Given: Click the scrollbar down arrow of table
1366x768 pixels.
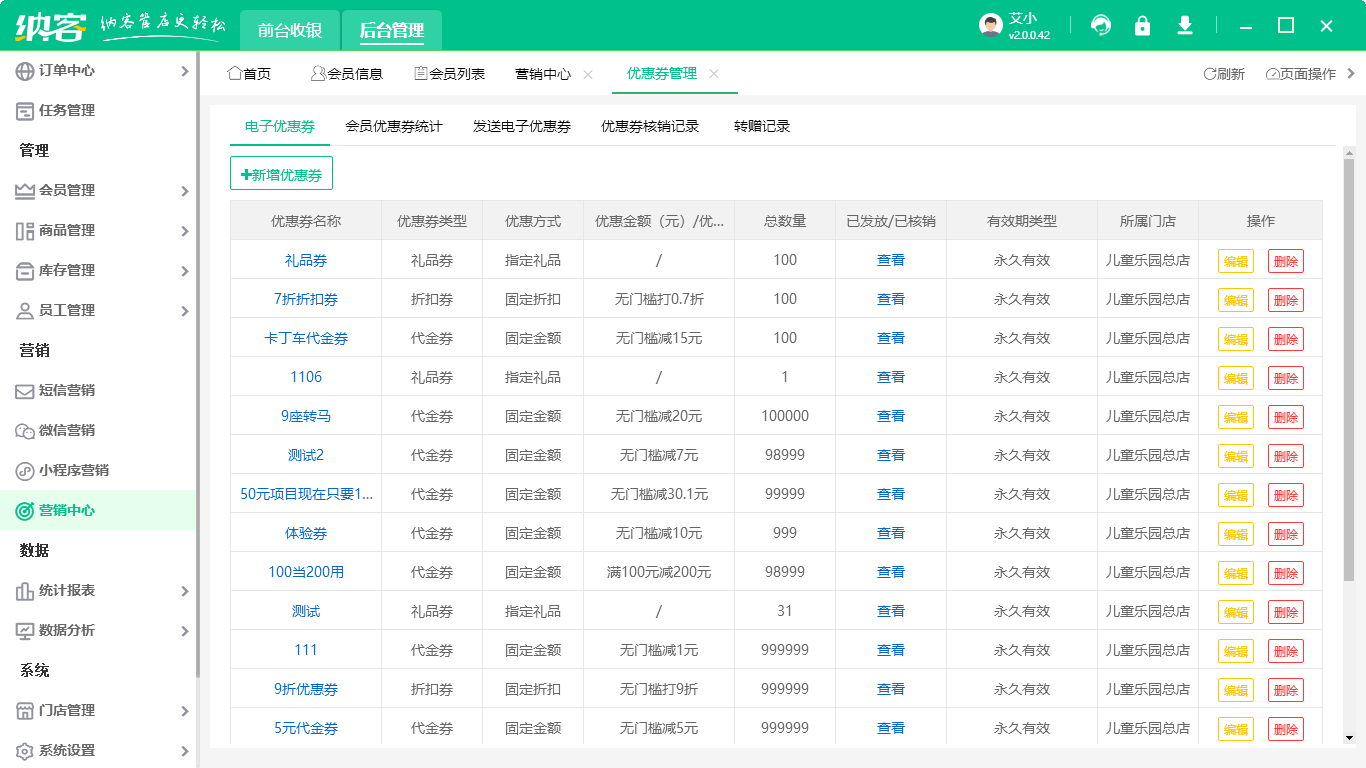Looking at the screenshot, I should tap(1348, 738).
